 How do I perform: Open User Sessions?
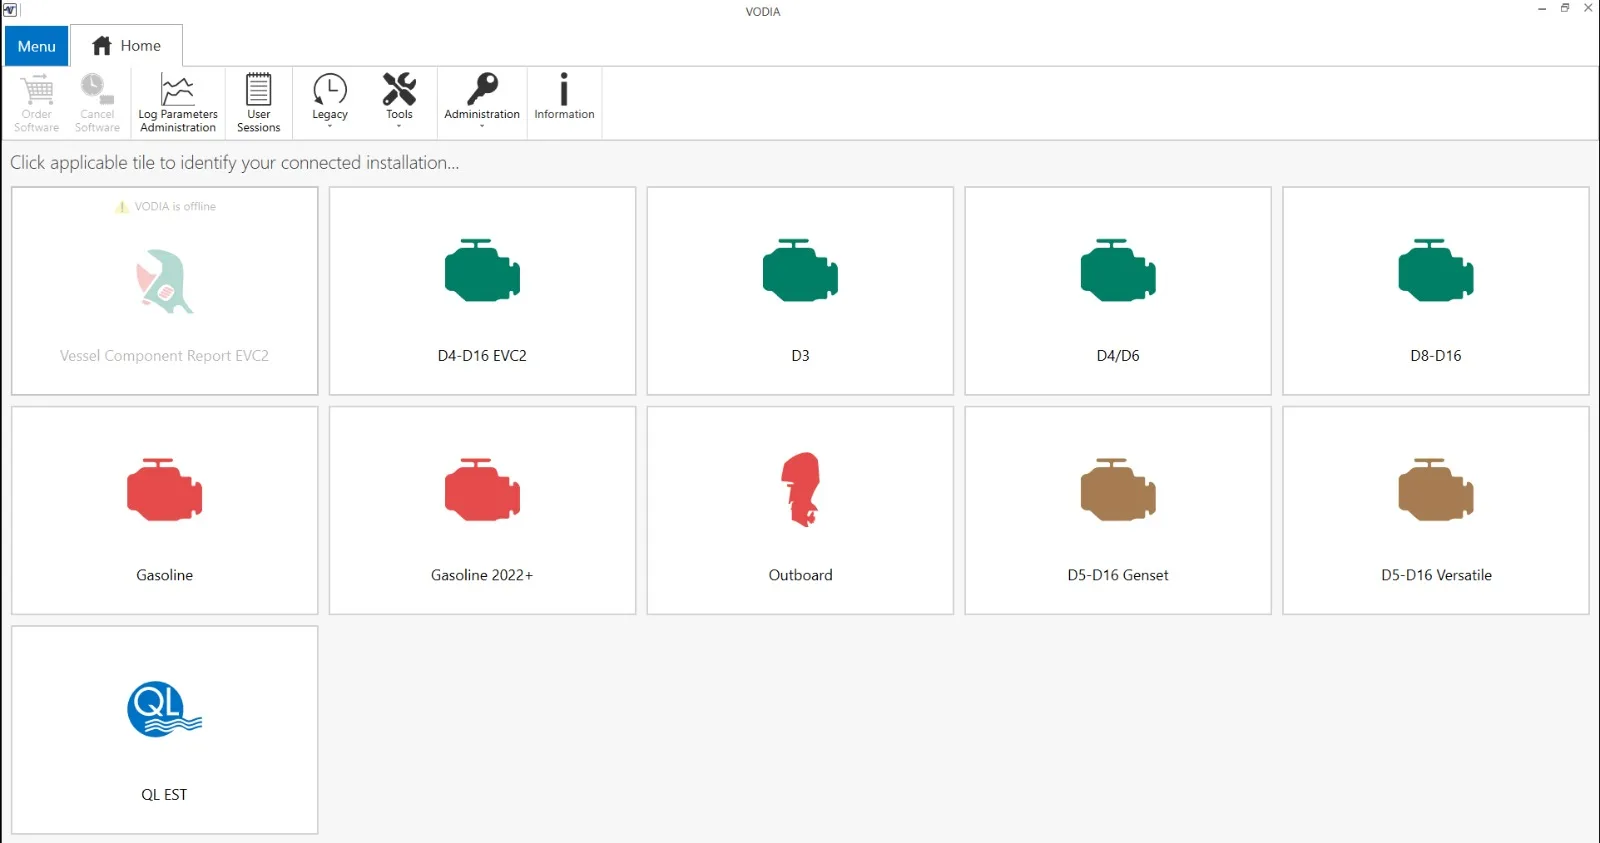(258, 103)
